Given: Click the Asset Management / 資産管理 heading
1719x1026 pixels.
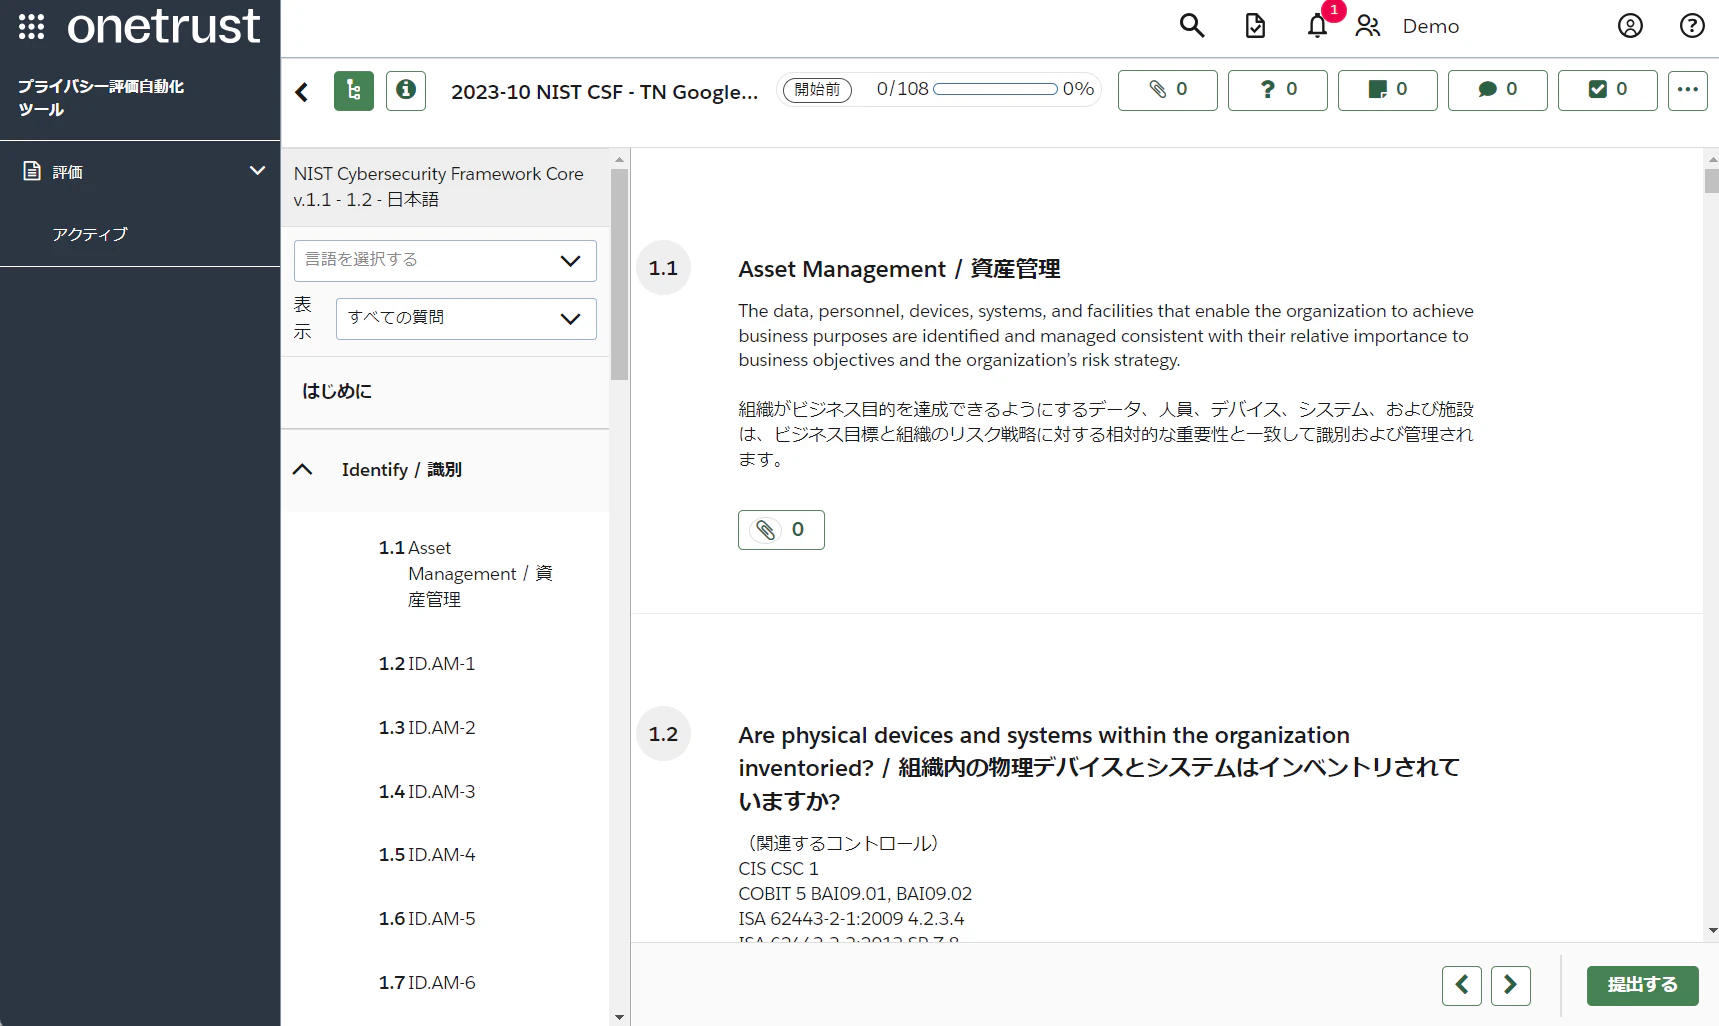Looking at the screenshot, I should point(899,269).
